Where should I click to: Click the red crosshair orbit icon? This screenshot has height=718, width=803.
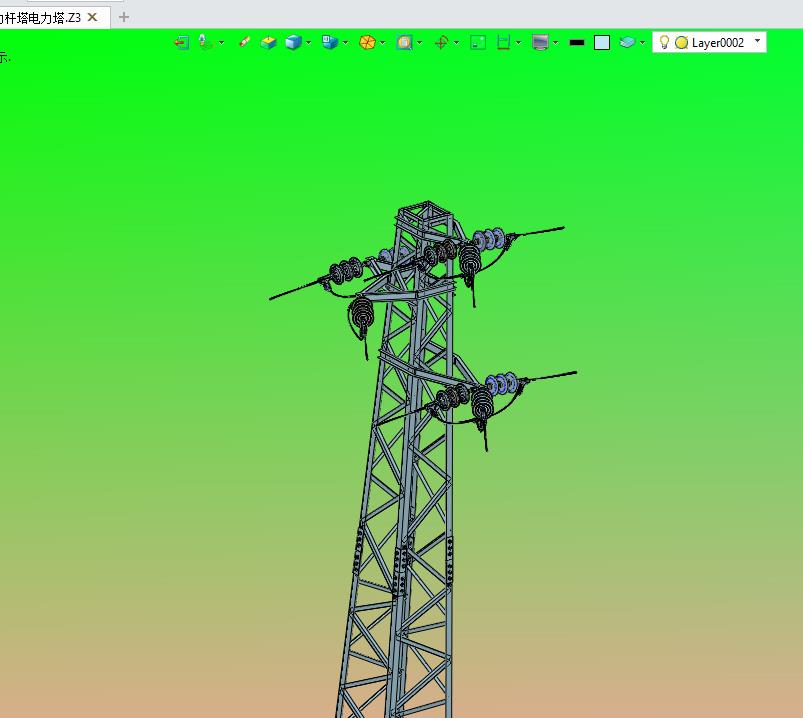[x=441, y=42]
